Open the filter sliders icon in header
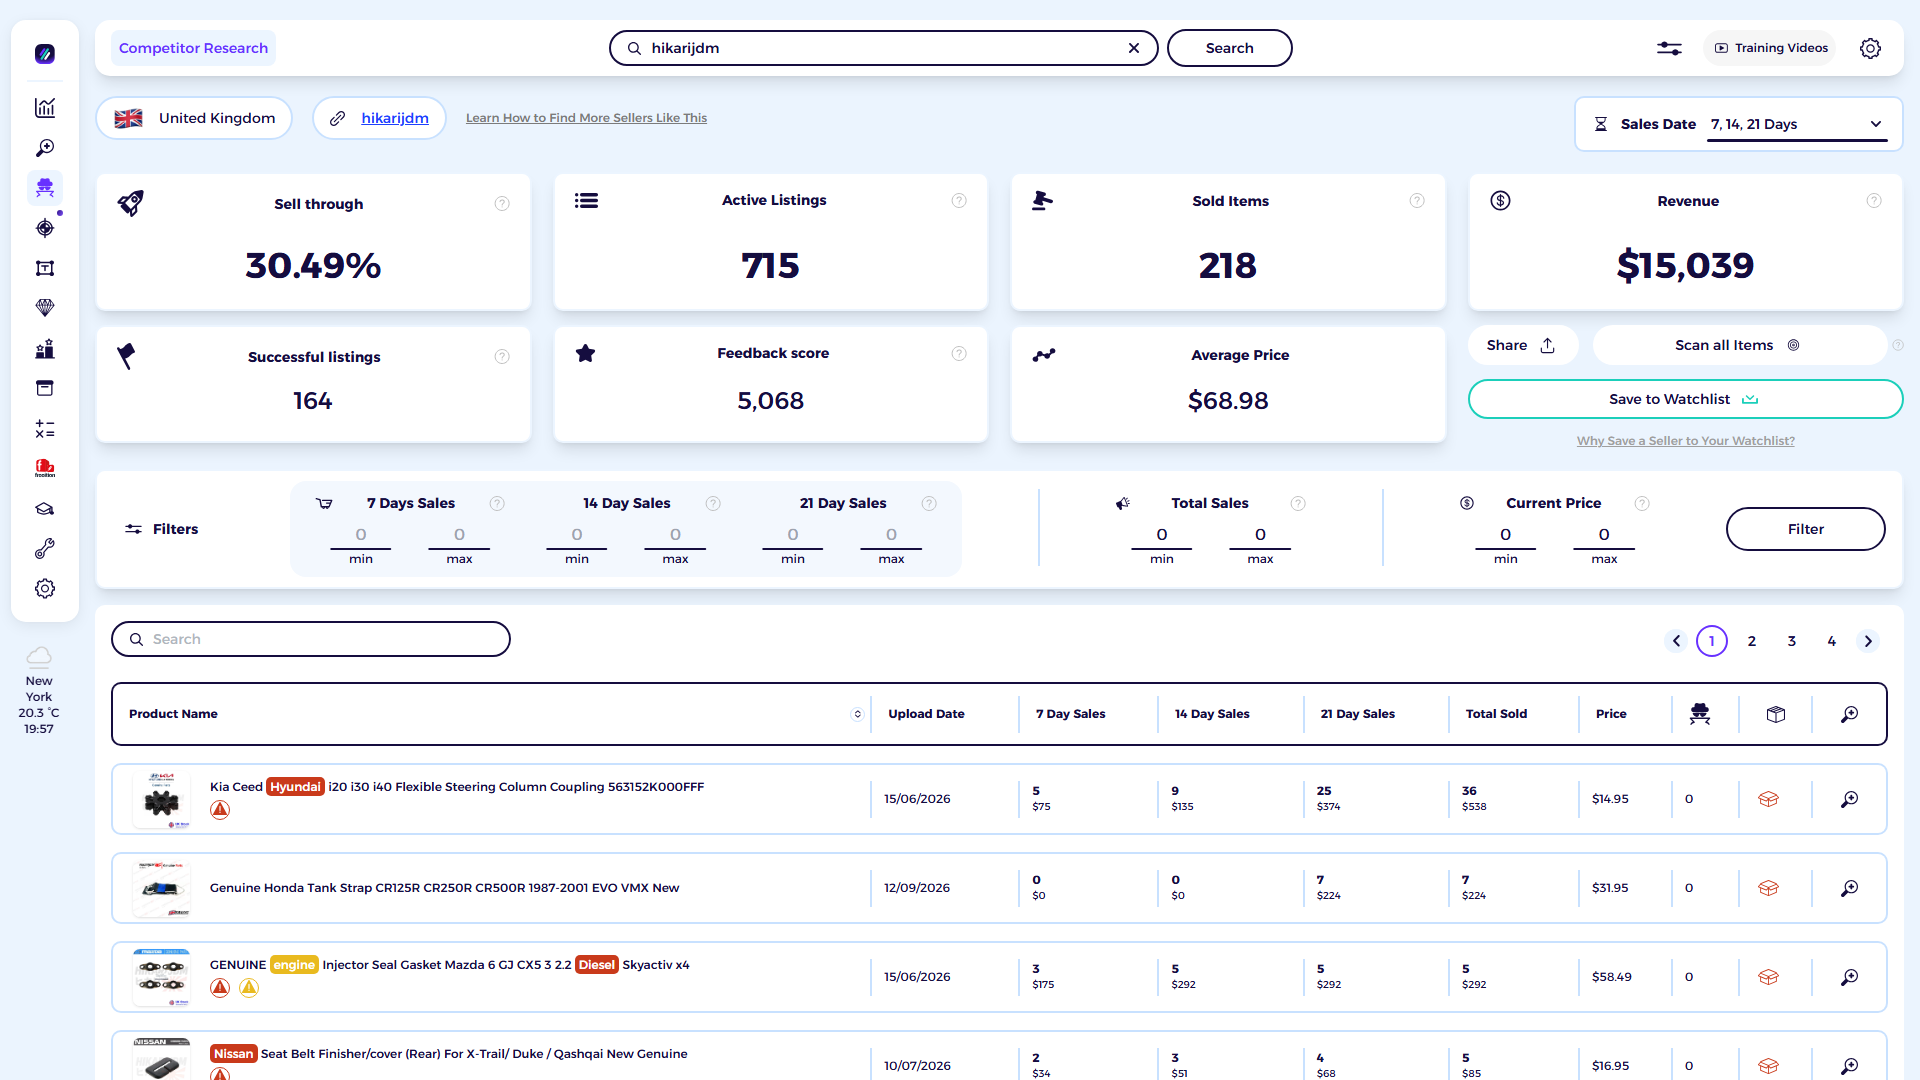The width and height of the screenshot is (1920, 1080). click(x=1669, y=48)
